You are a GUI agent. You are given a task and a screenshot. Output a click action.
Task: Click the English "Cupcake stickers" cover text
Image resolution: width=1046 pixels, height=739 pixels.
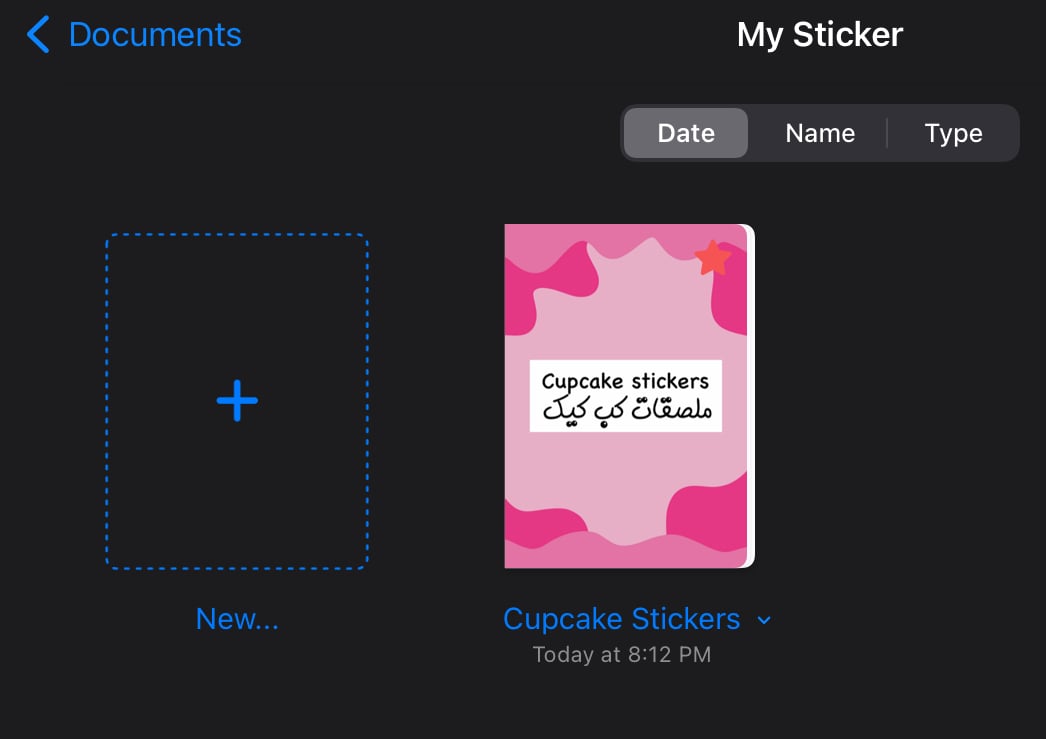coord(625,381)
